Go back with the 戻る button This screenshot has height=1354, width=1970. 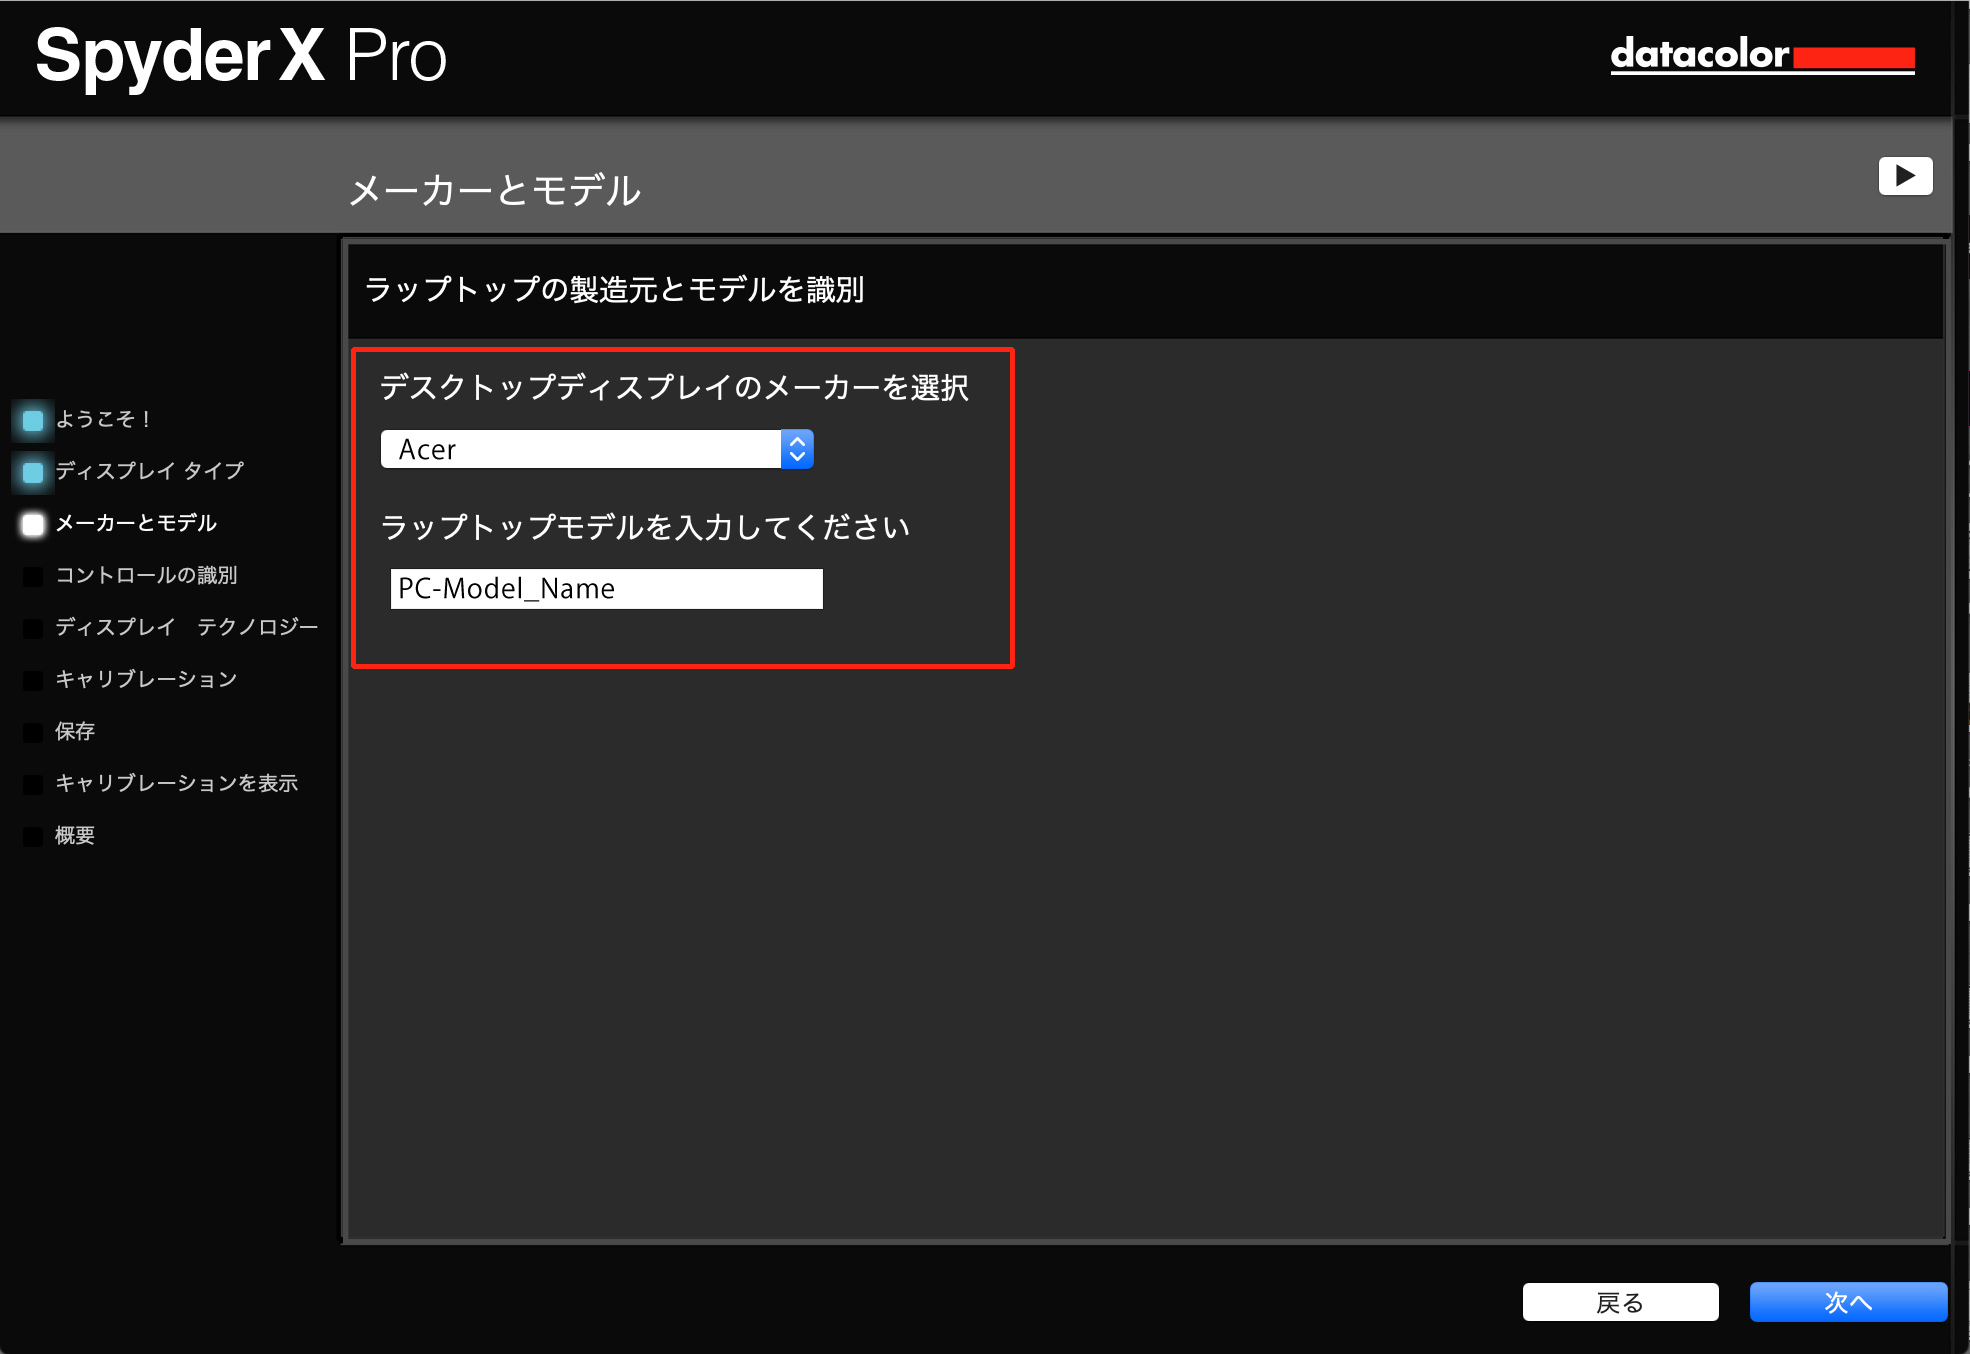[1620, 1302]
